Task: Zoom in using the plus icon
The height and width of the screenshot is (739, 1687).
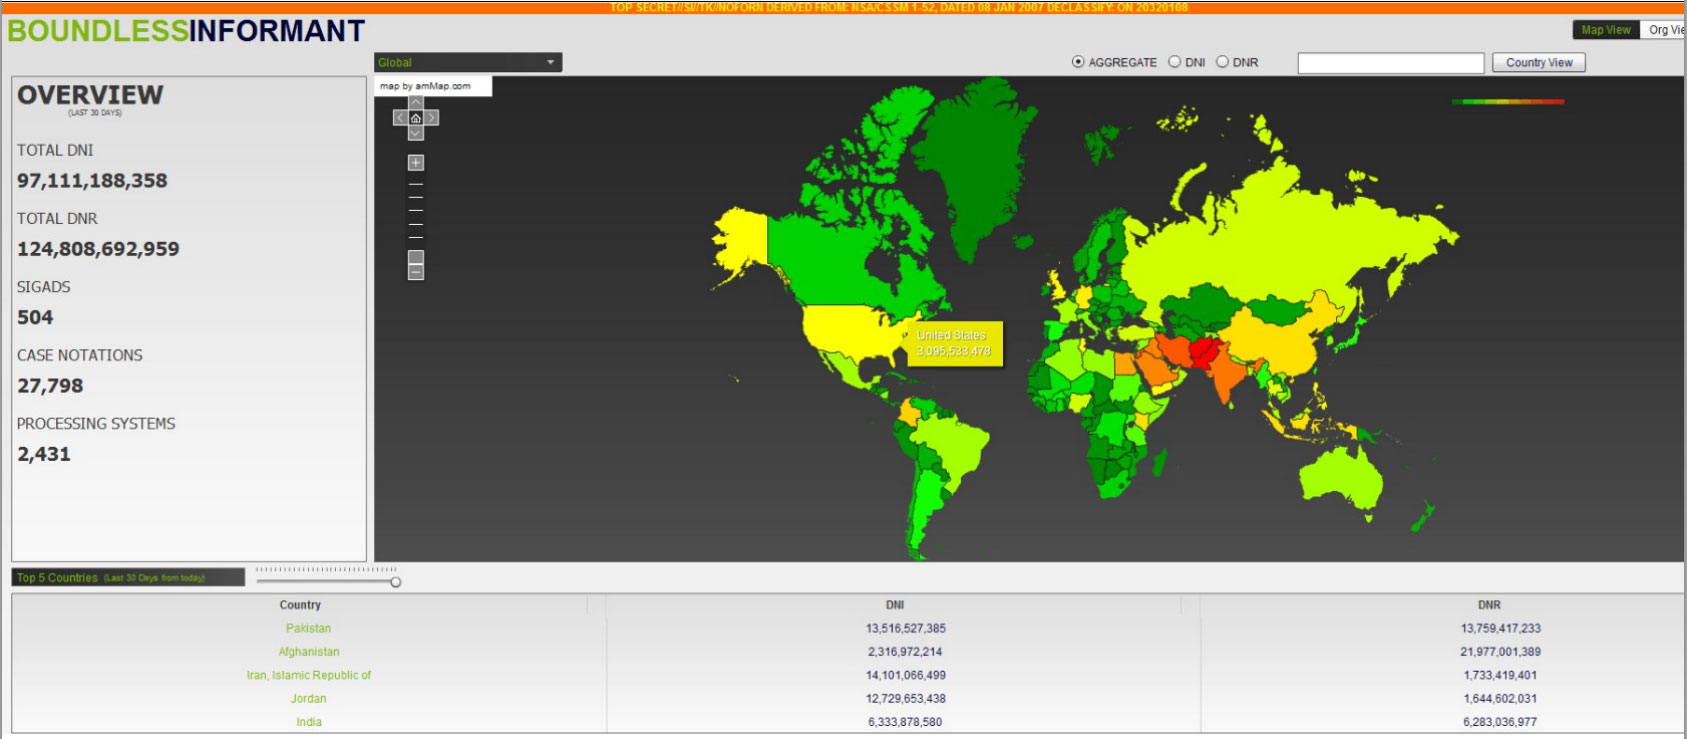Action: [x=416, y=163]
